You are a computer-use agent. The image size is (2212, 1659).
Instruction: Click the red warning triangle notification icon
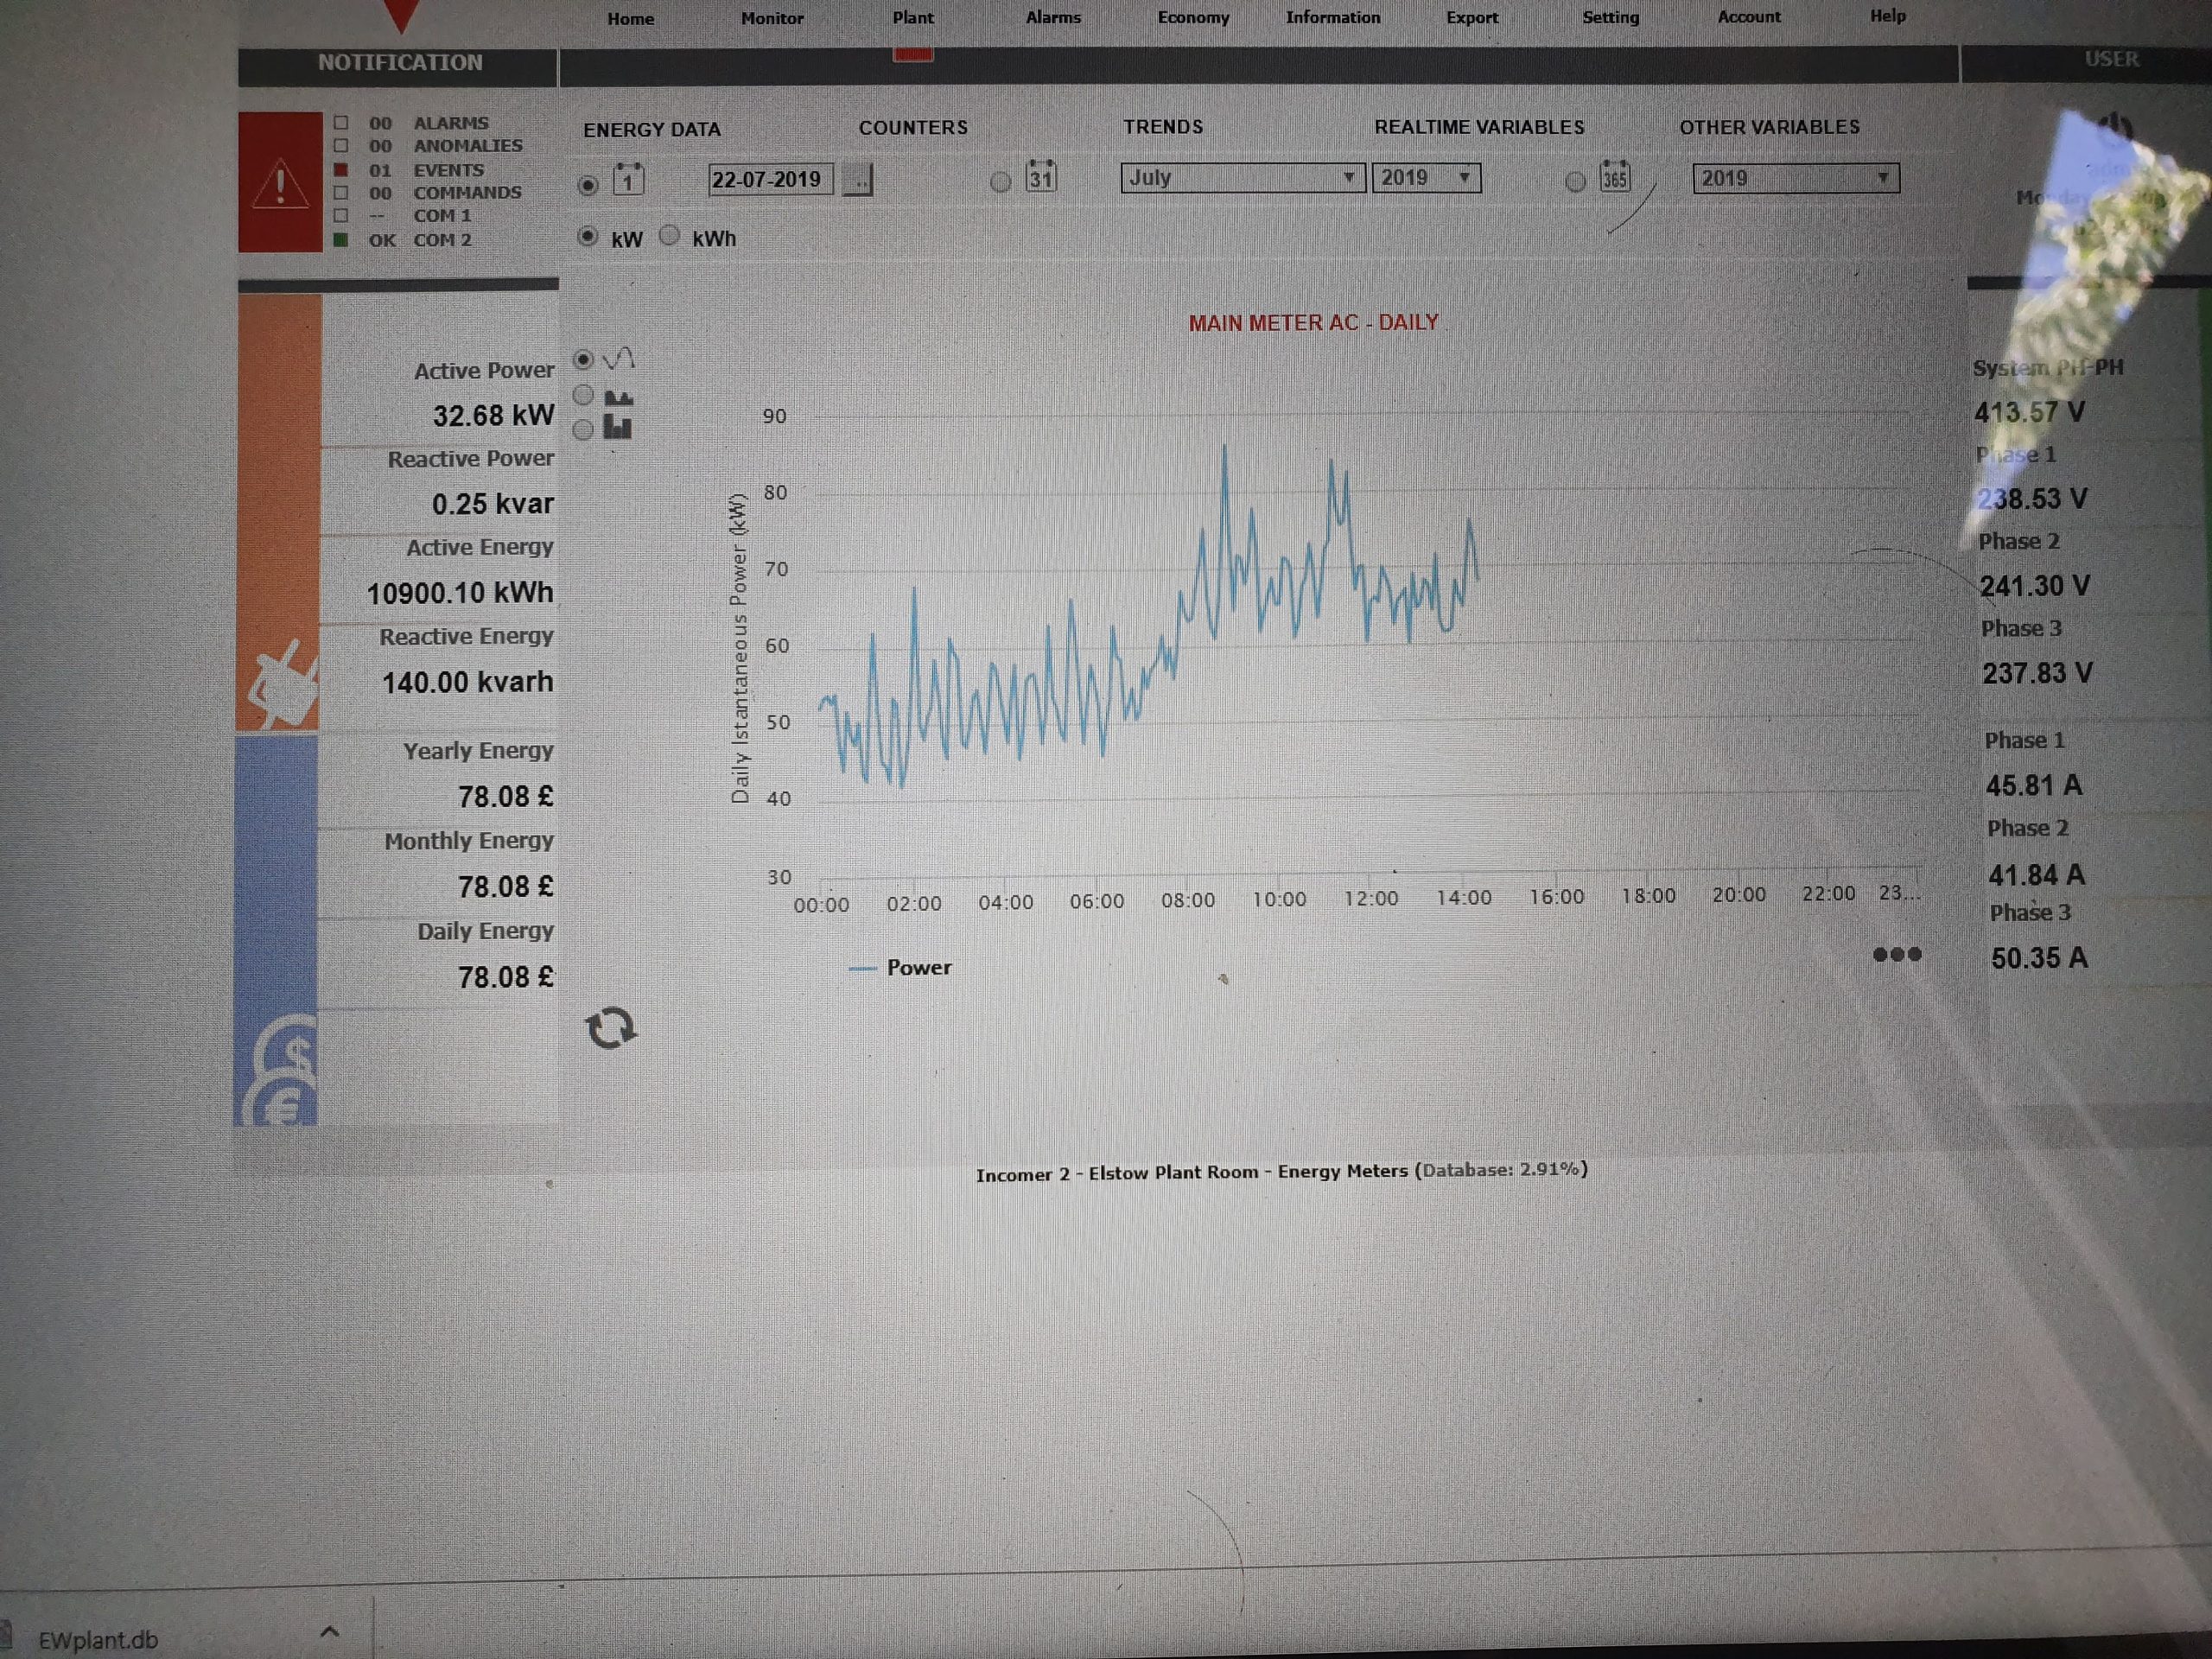[x=280, y=182]
